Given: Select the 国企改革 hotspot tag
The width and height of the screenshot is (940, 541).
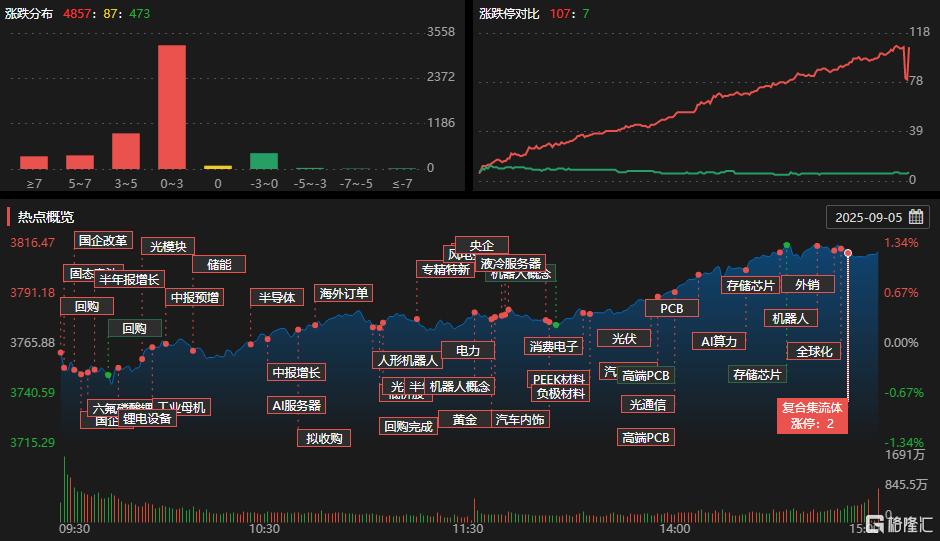Looking at the screenshot, I should pyautogui.click(x=103, y=241).
